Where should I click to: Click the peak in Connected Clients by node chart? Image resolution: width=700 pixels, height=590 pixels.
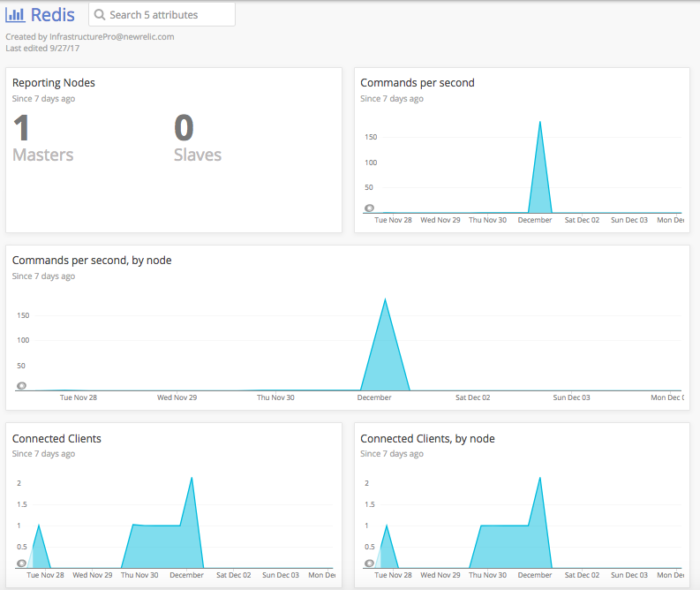click(540, 478)
